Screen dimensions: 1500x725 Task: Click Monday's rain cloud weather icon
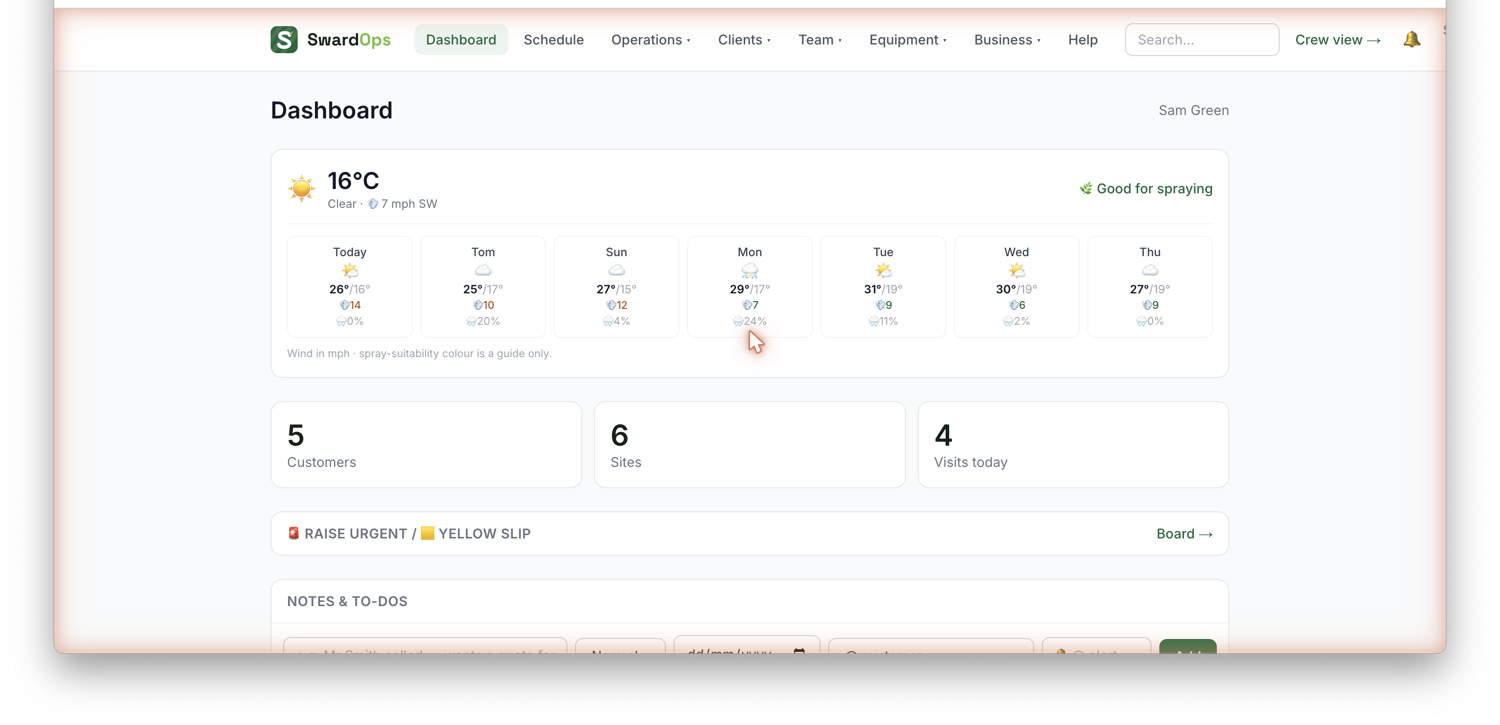point(750,271)
